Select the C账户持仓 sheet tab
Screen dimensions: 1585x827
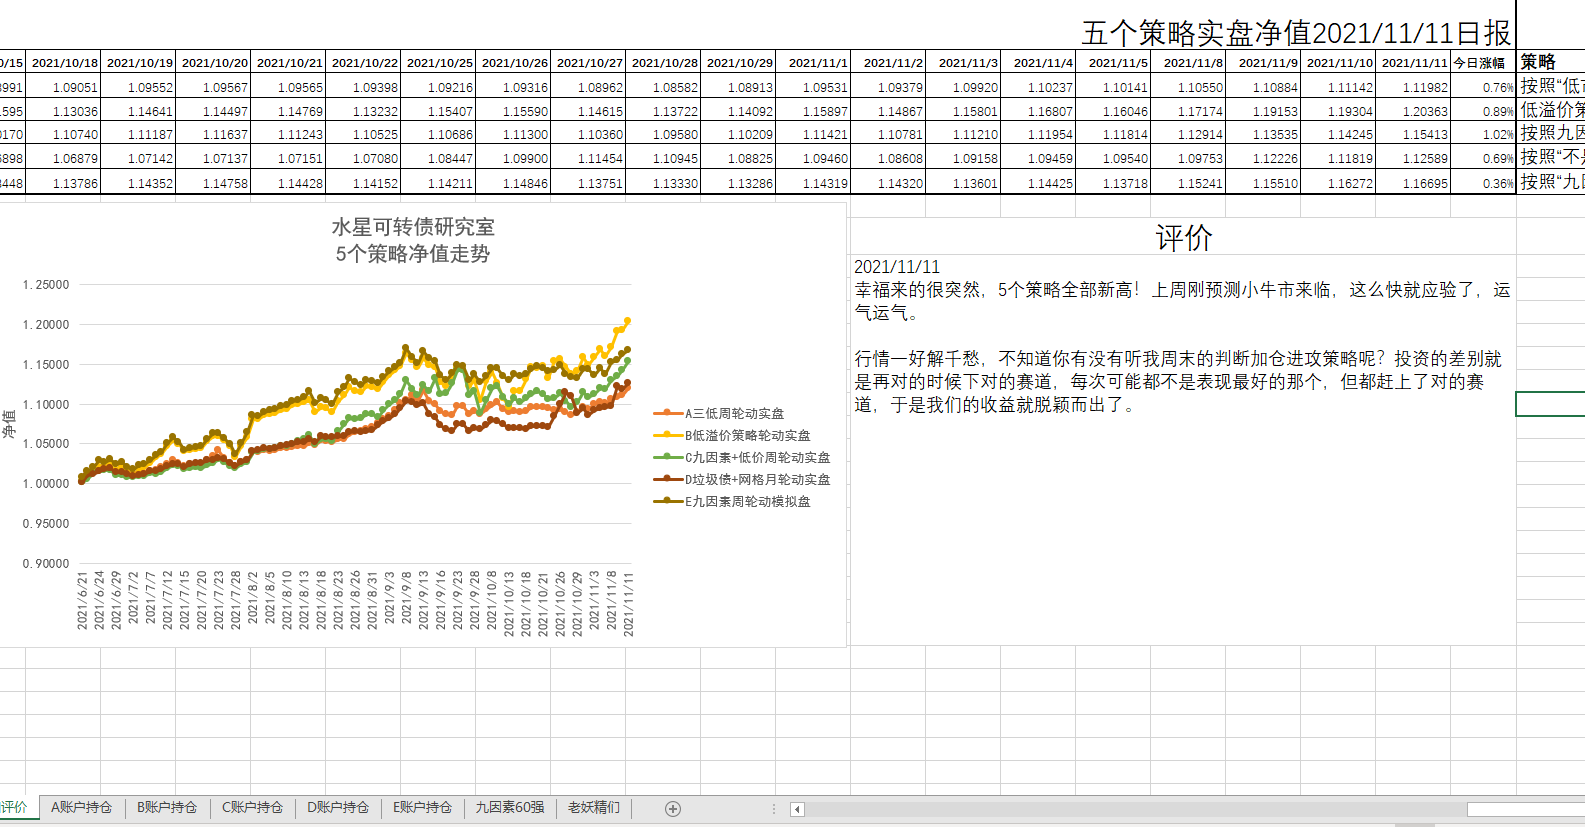pos(252,808)
